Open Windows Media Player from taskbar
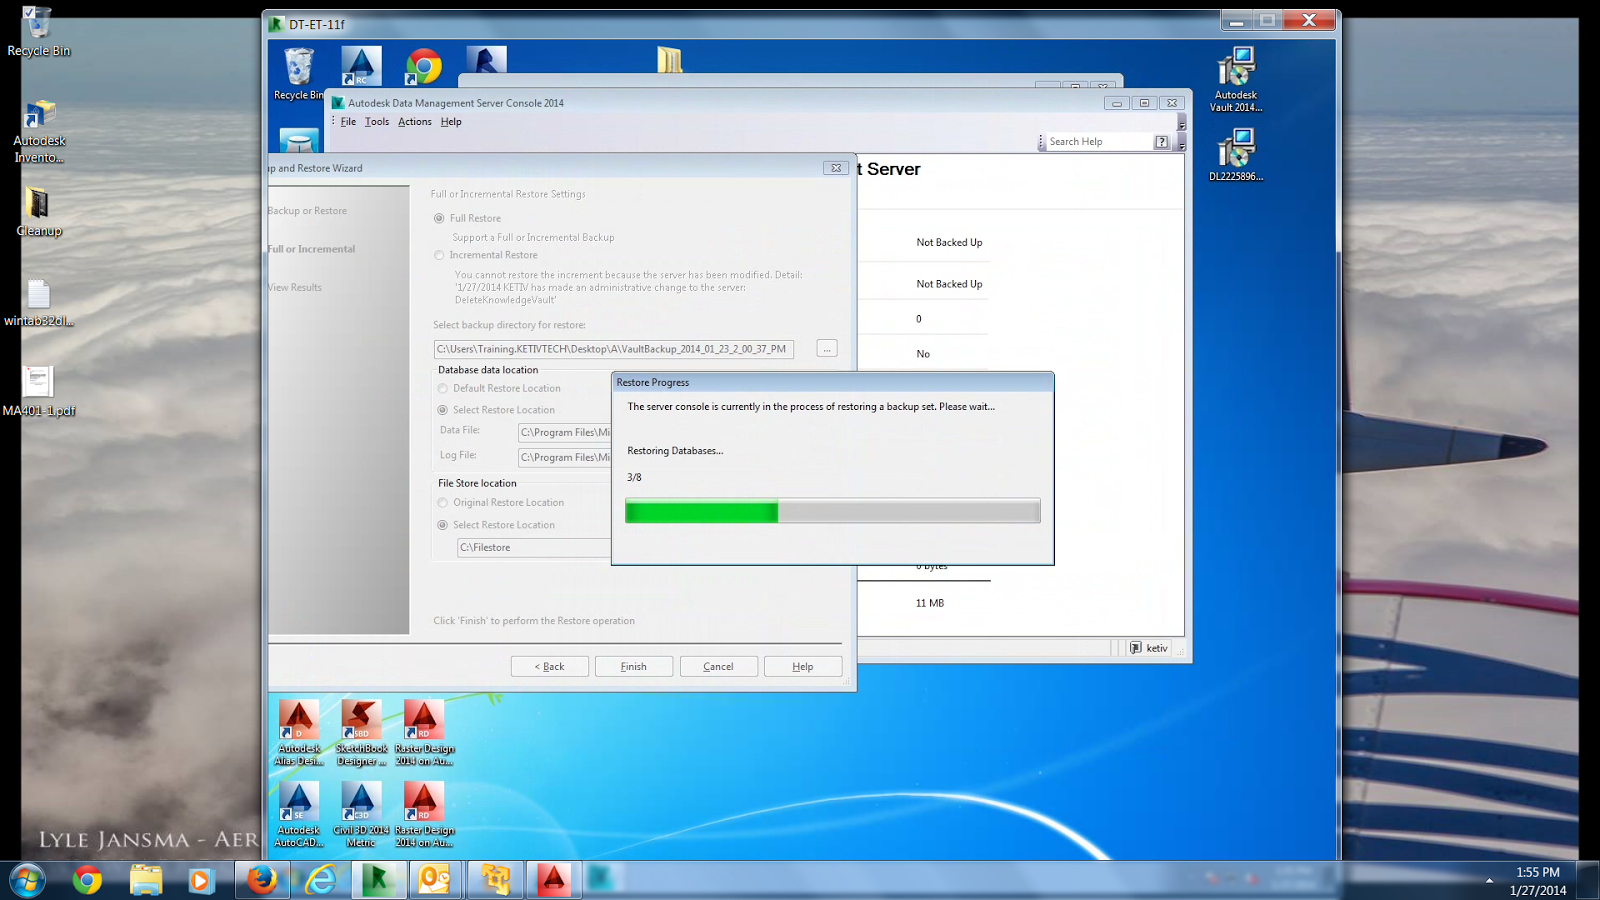 tap(201, 880)
